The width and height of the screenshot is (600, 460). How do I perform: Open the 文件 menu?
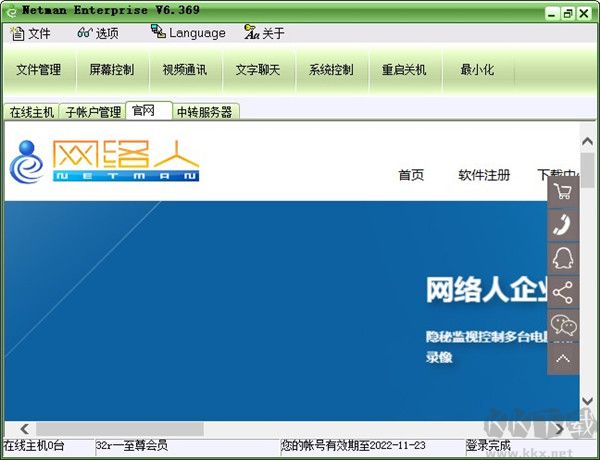pyautogui.click(x=30, y=33)
